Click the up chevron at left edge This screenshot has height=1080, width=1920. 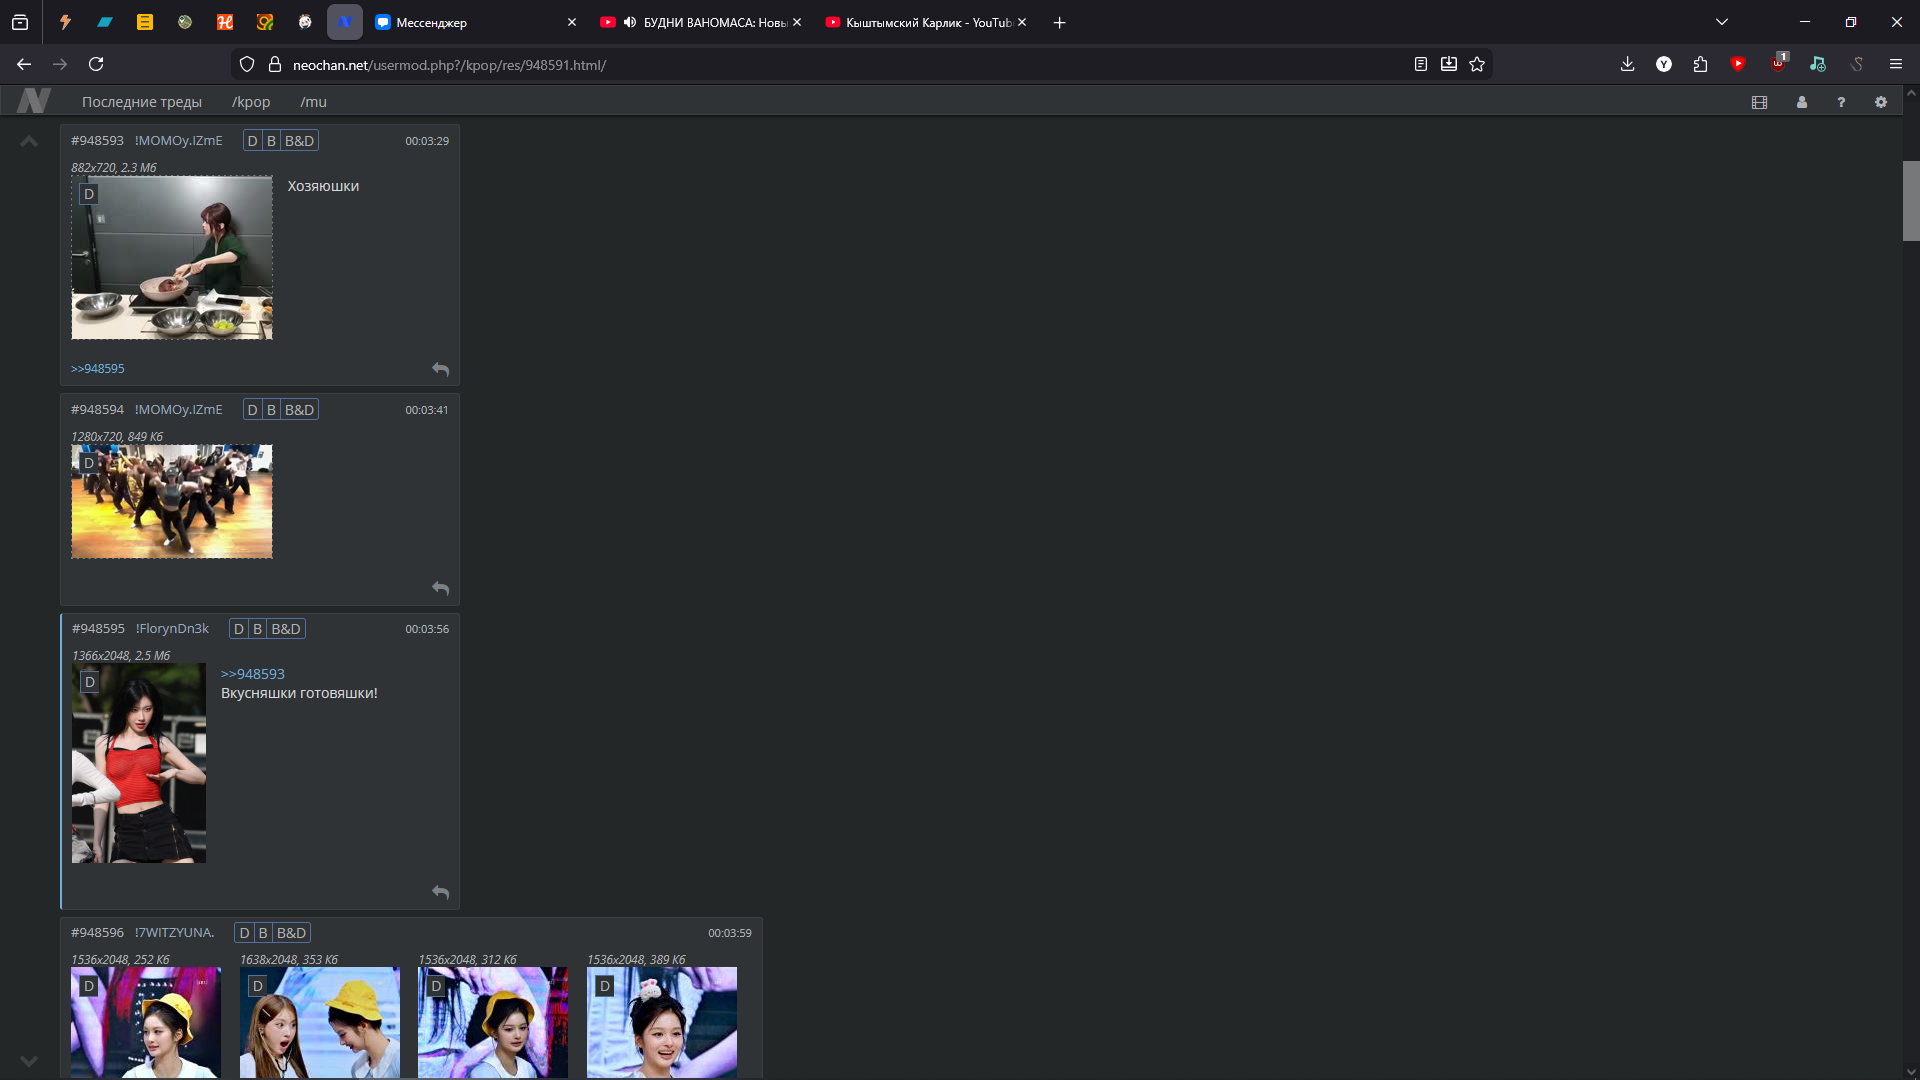pyautogui.click(x=29, y=142)
